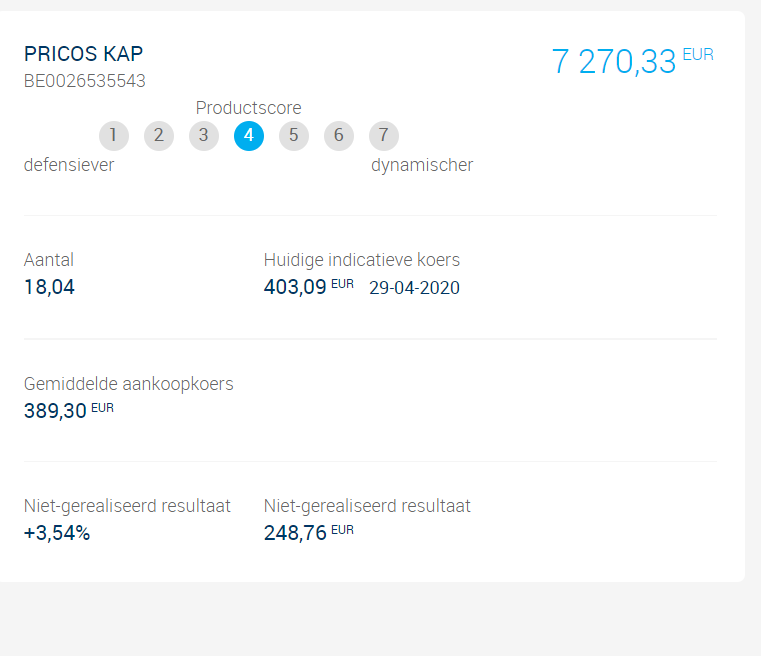Click the Productscore label
Viewport: 761px width, 656px height.
(x=248, y=108)
